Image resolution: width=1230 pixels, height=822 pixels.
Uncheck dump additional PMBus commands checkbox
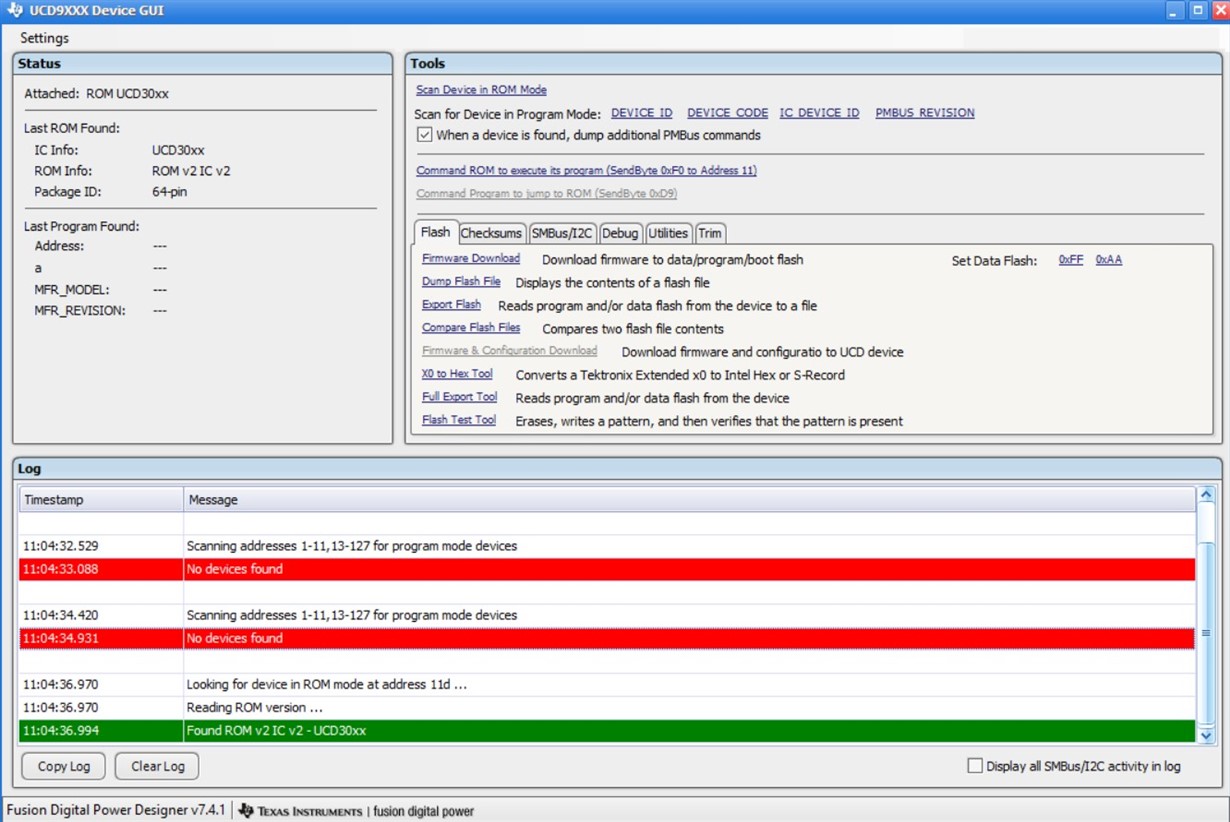[424, 135]
